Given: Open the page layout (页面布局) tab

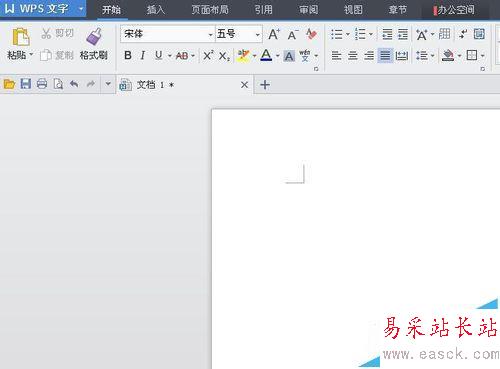Looking at the screenshot, I should click(210, 10).
